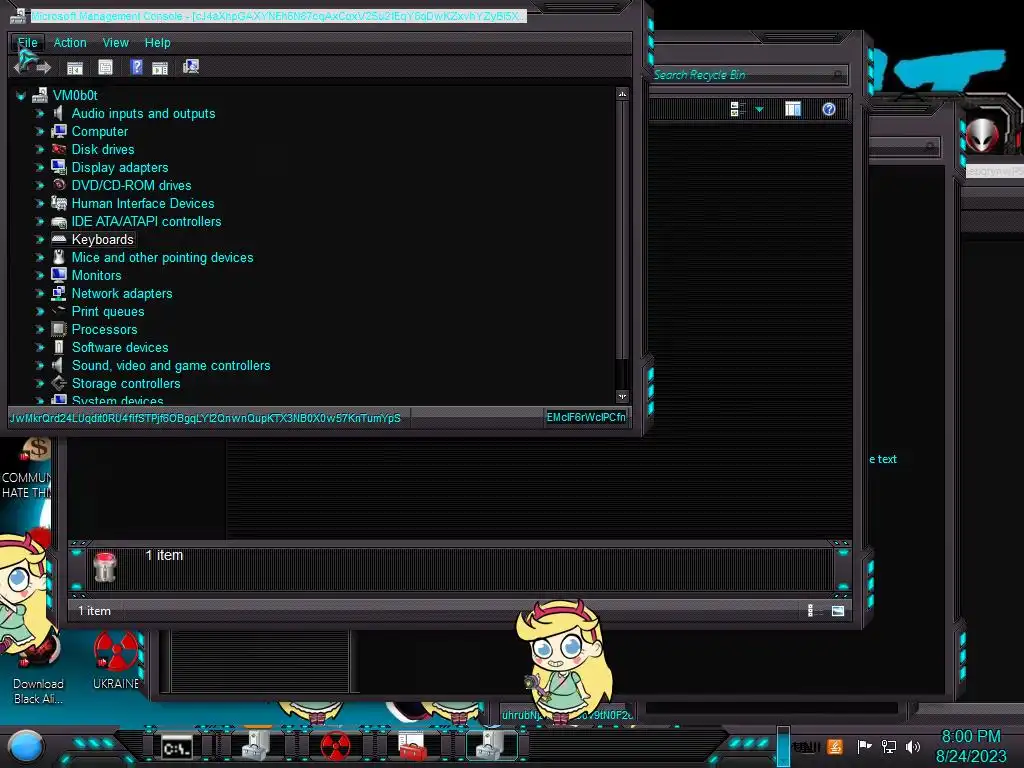Click the active Management Console taskbar button
The width and height of the screenshot is (1024, 768).
coord(492,746)
